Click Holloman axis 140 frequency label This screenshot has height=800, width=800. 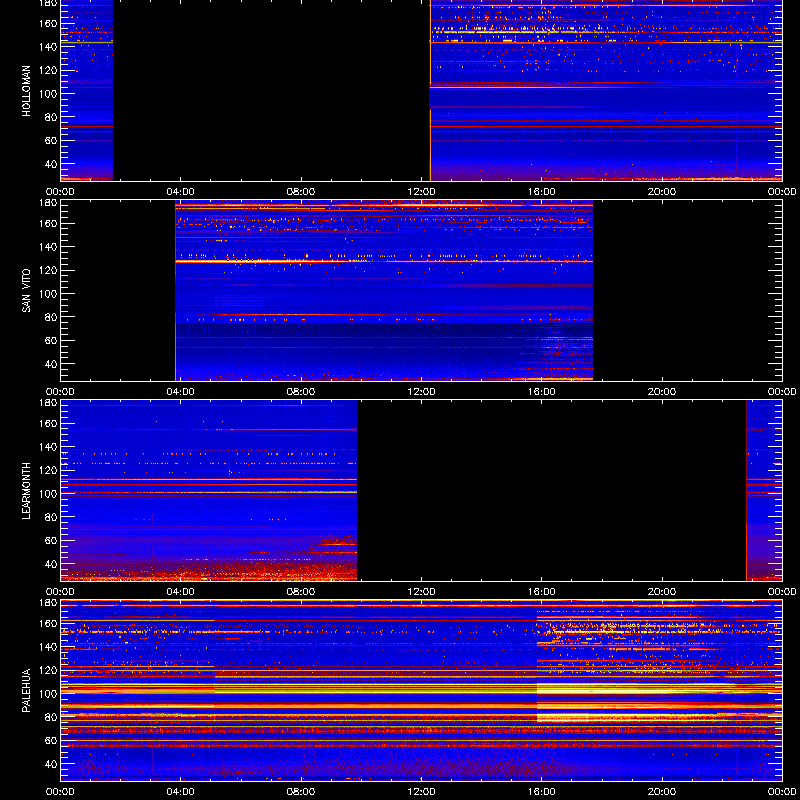pos(48,47)
